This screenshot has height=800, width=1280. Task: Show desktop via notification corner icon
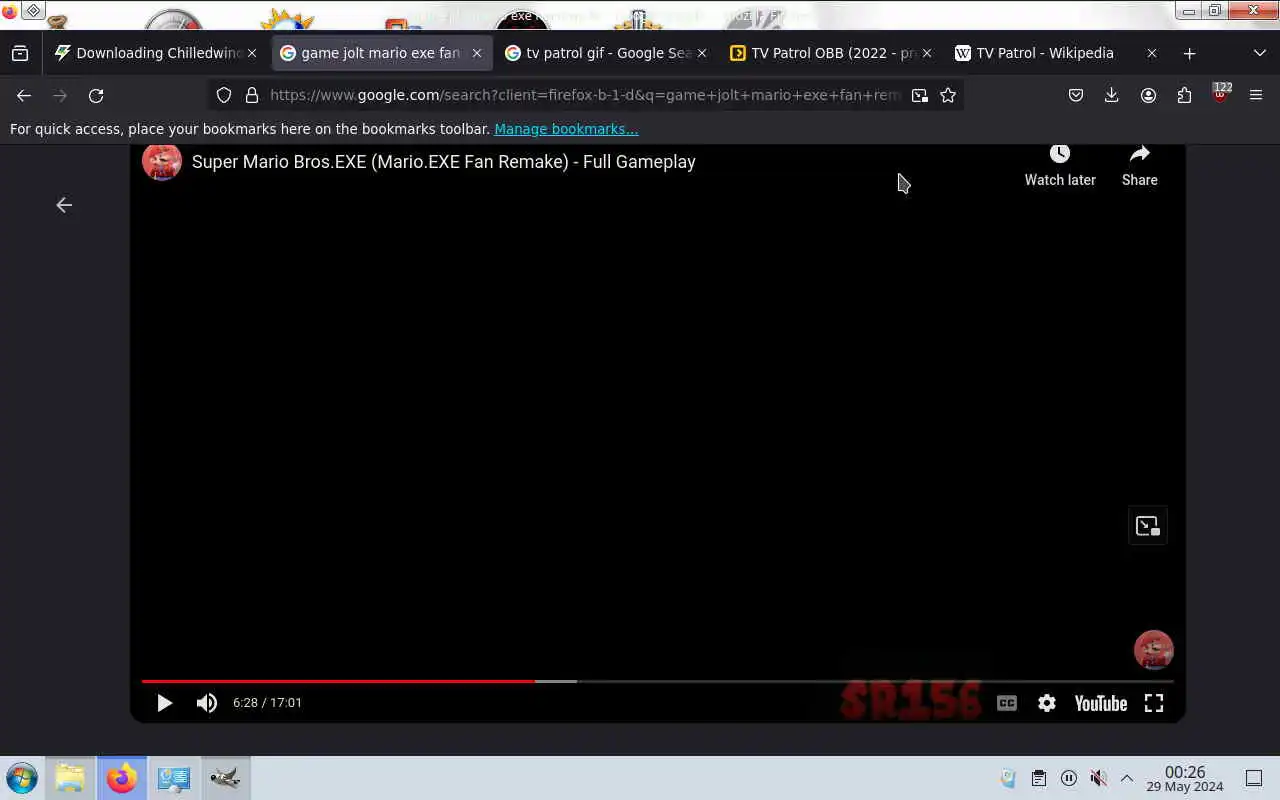(x=1254, y=778)
